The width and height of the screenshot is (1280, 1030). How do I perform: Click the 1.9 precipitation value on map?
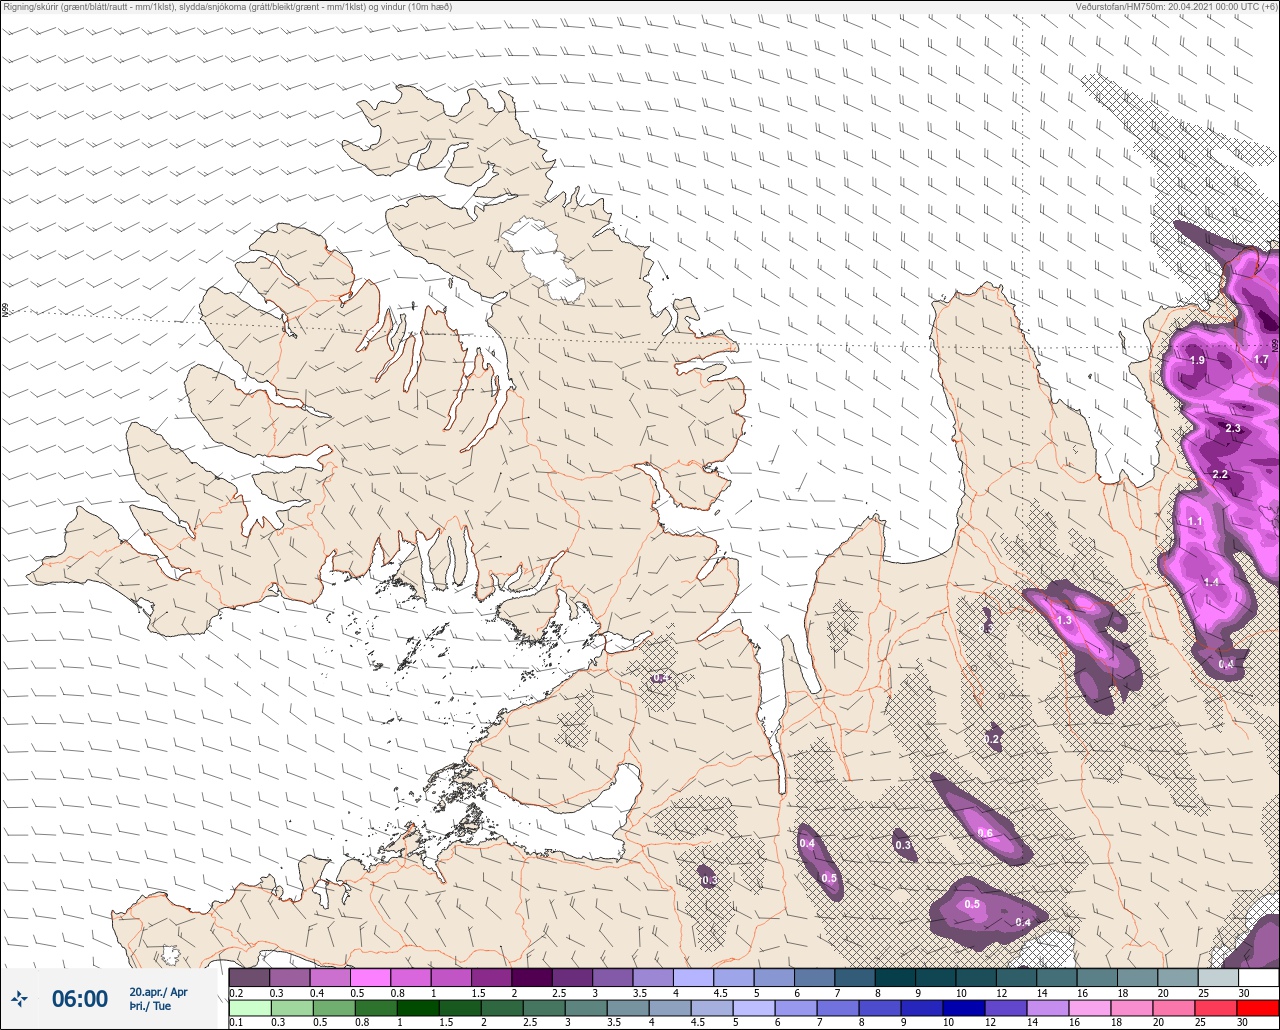(1197, 360)
